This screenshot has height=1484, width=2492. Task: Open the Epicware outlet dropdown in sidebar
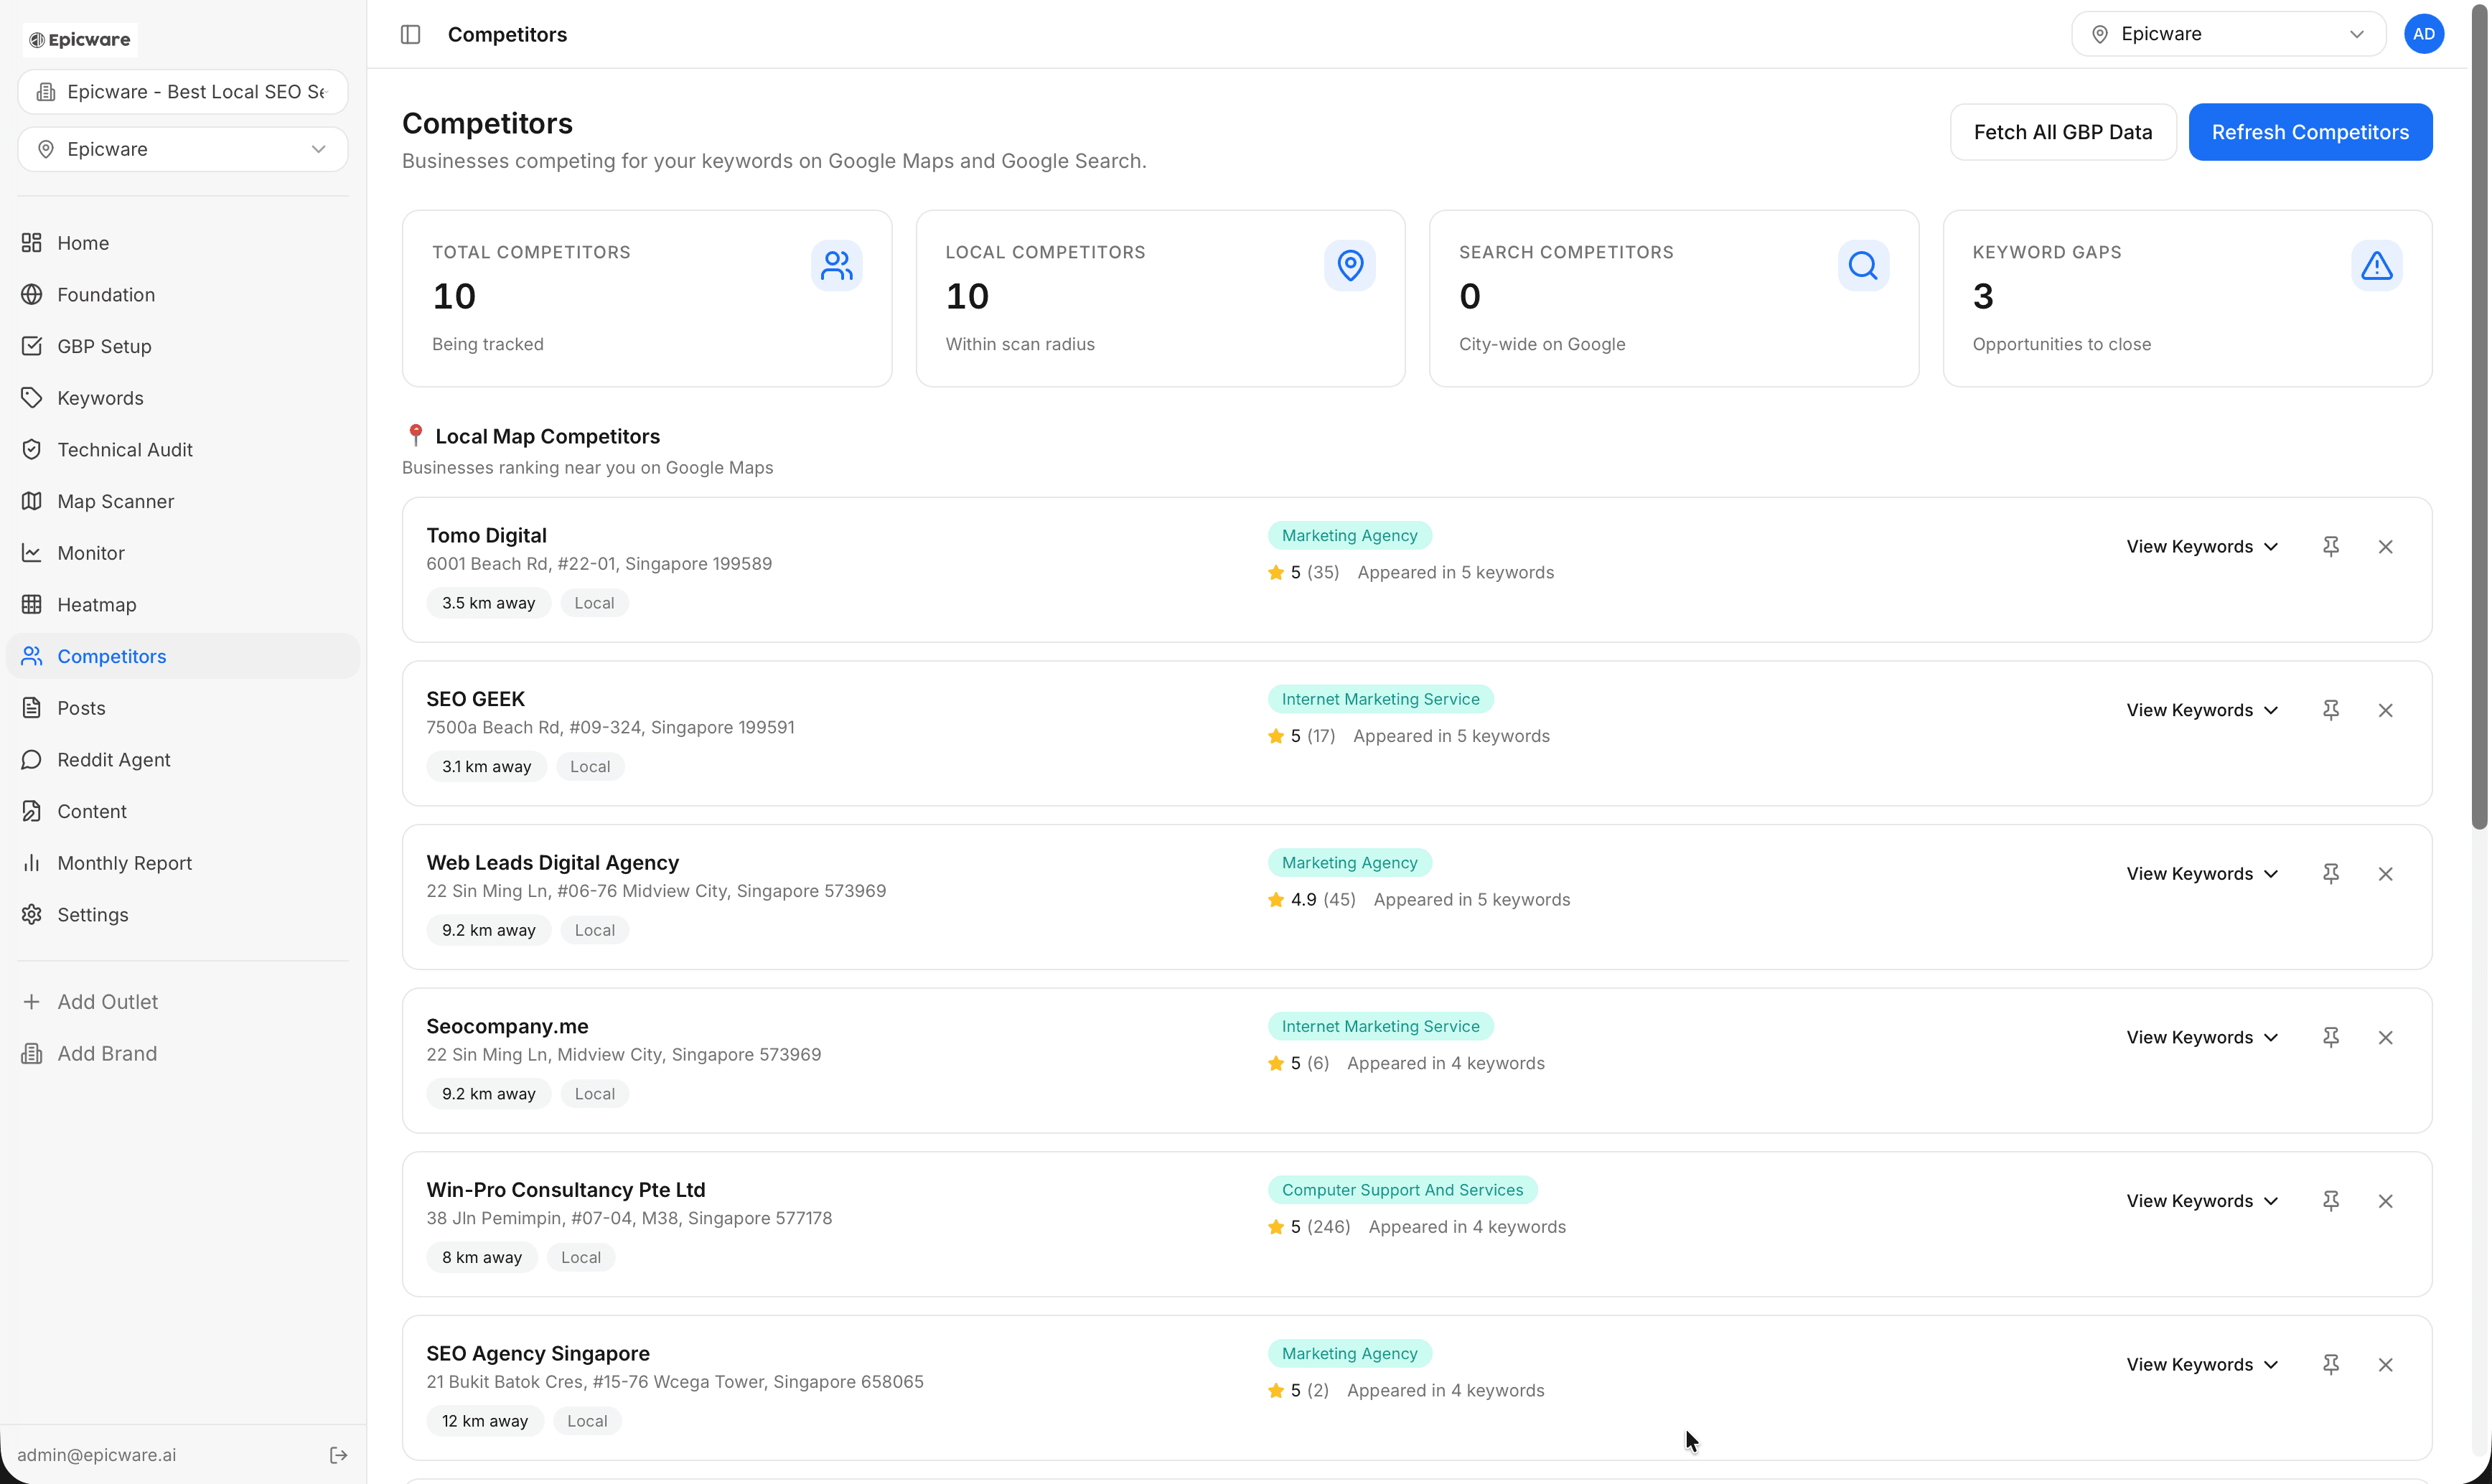pos(183,149)
